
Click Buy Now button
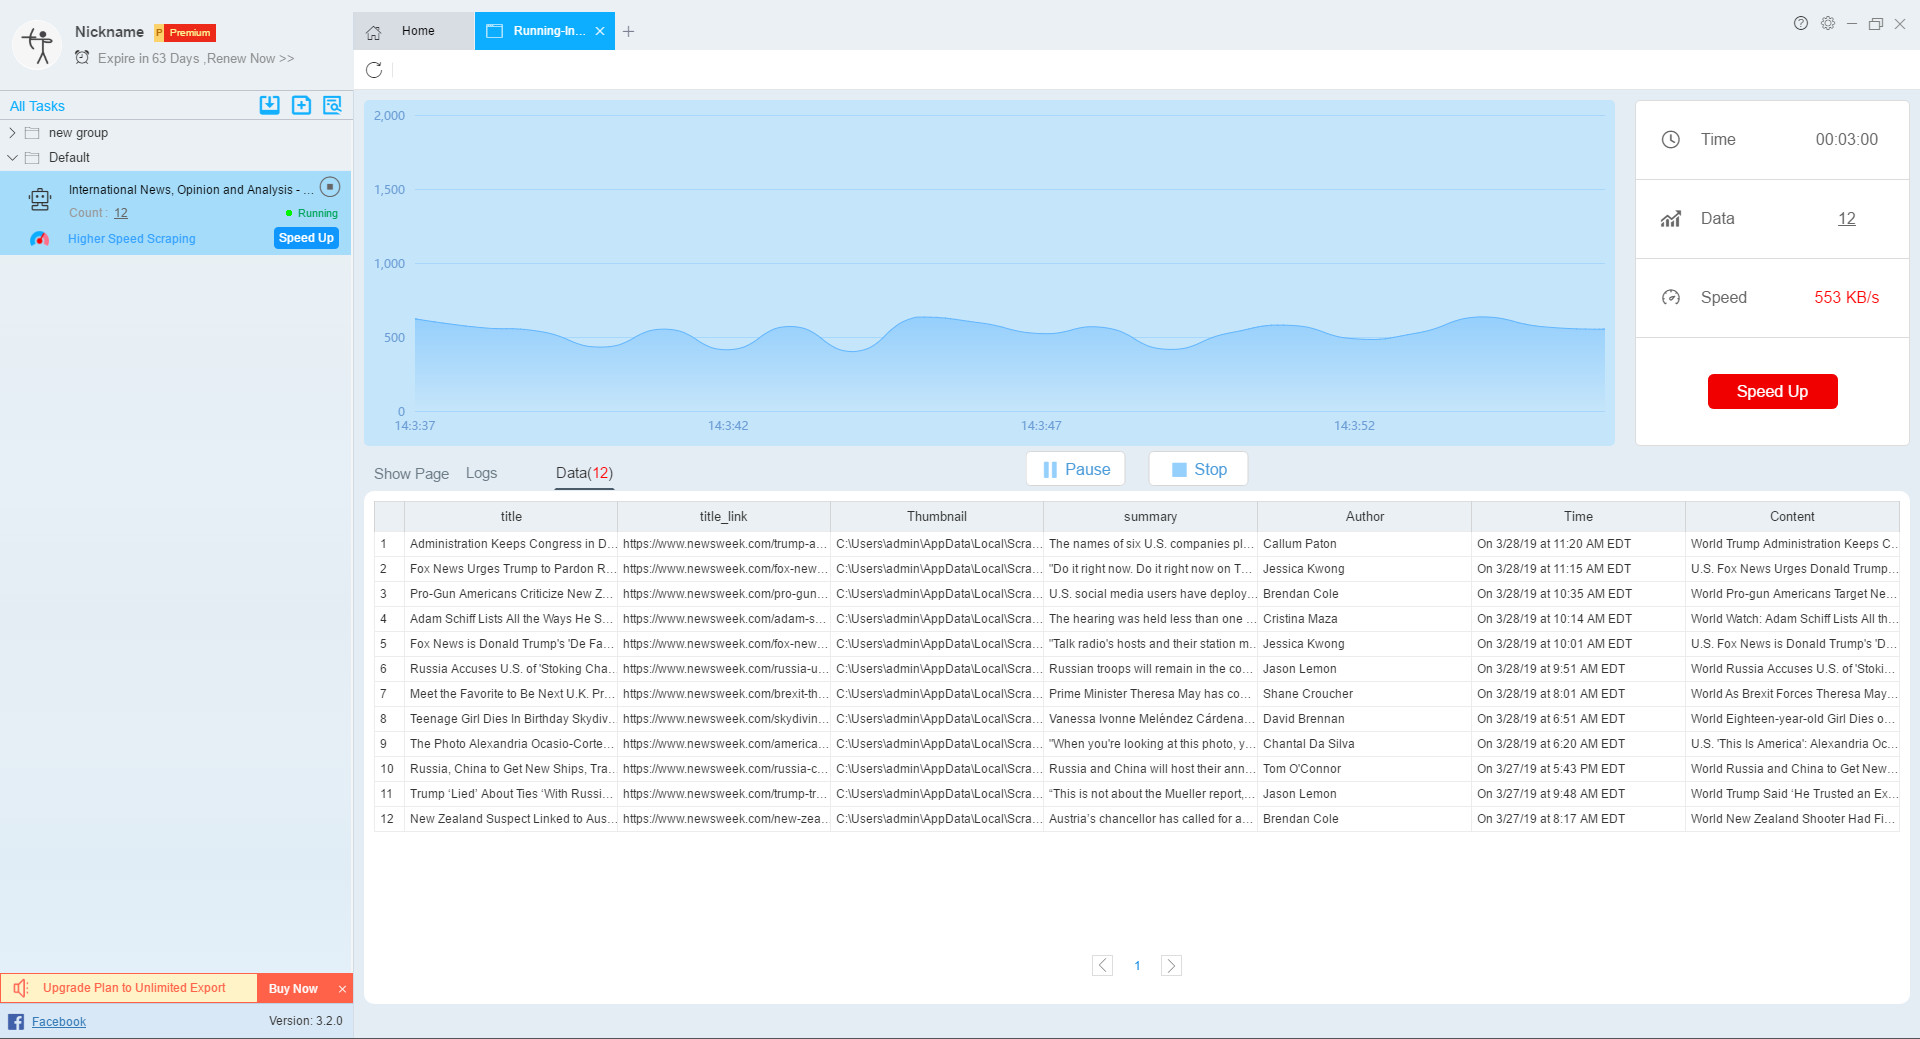293,989
